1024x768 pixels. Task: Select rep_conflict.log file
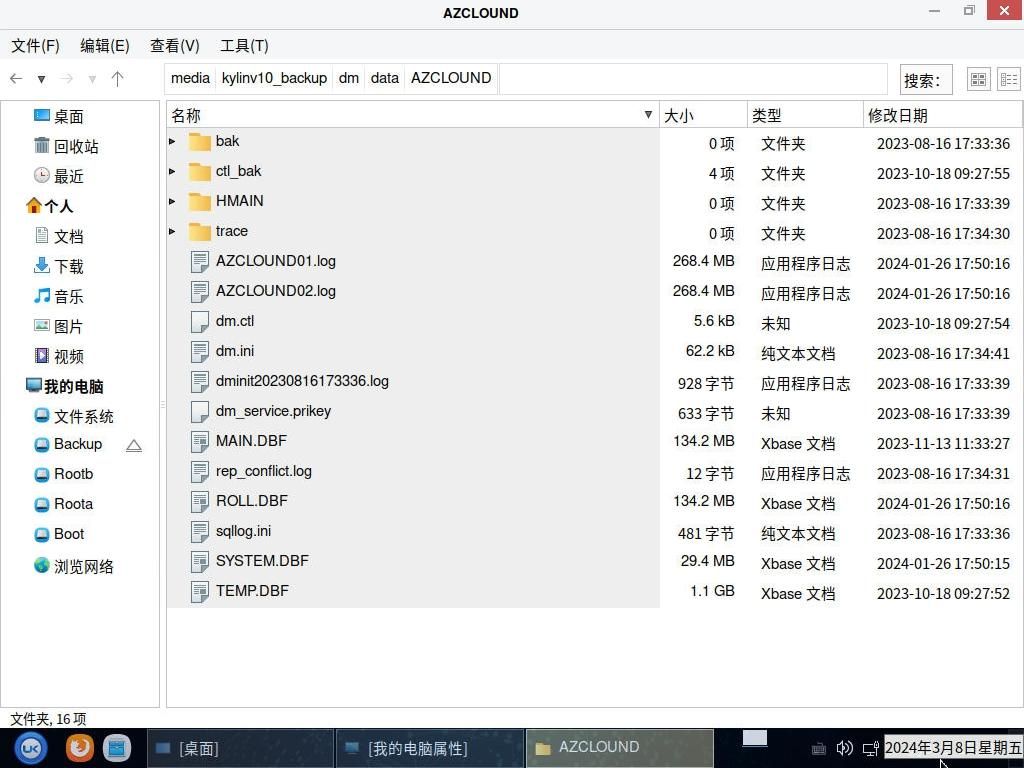coord(264,472)
